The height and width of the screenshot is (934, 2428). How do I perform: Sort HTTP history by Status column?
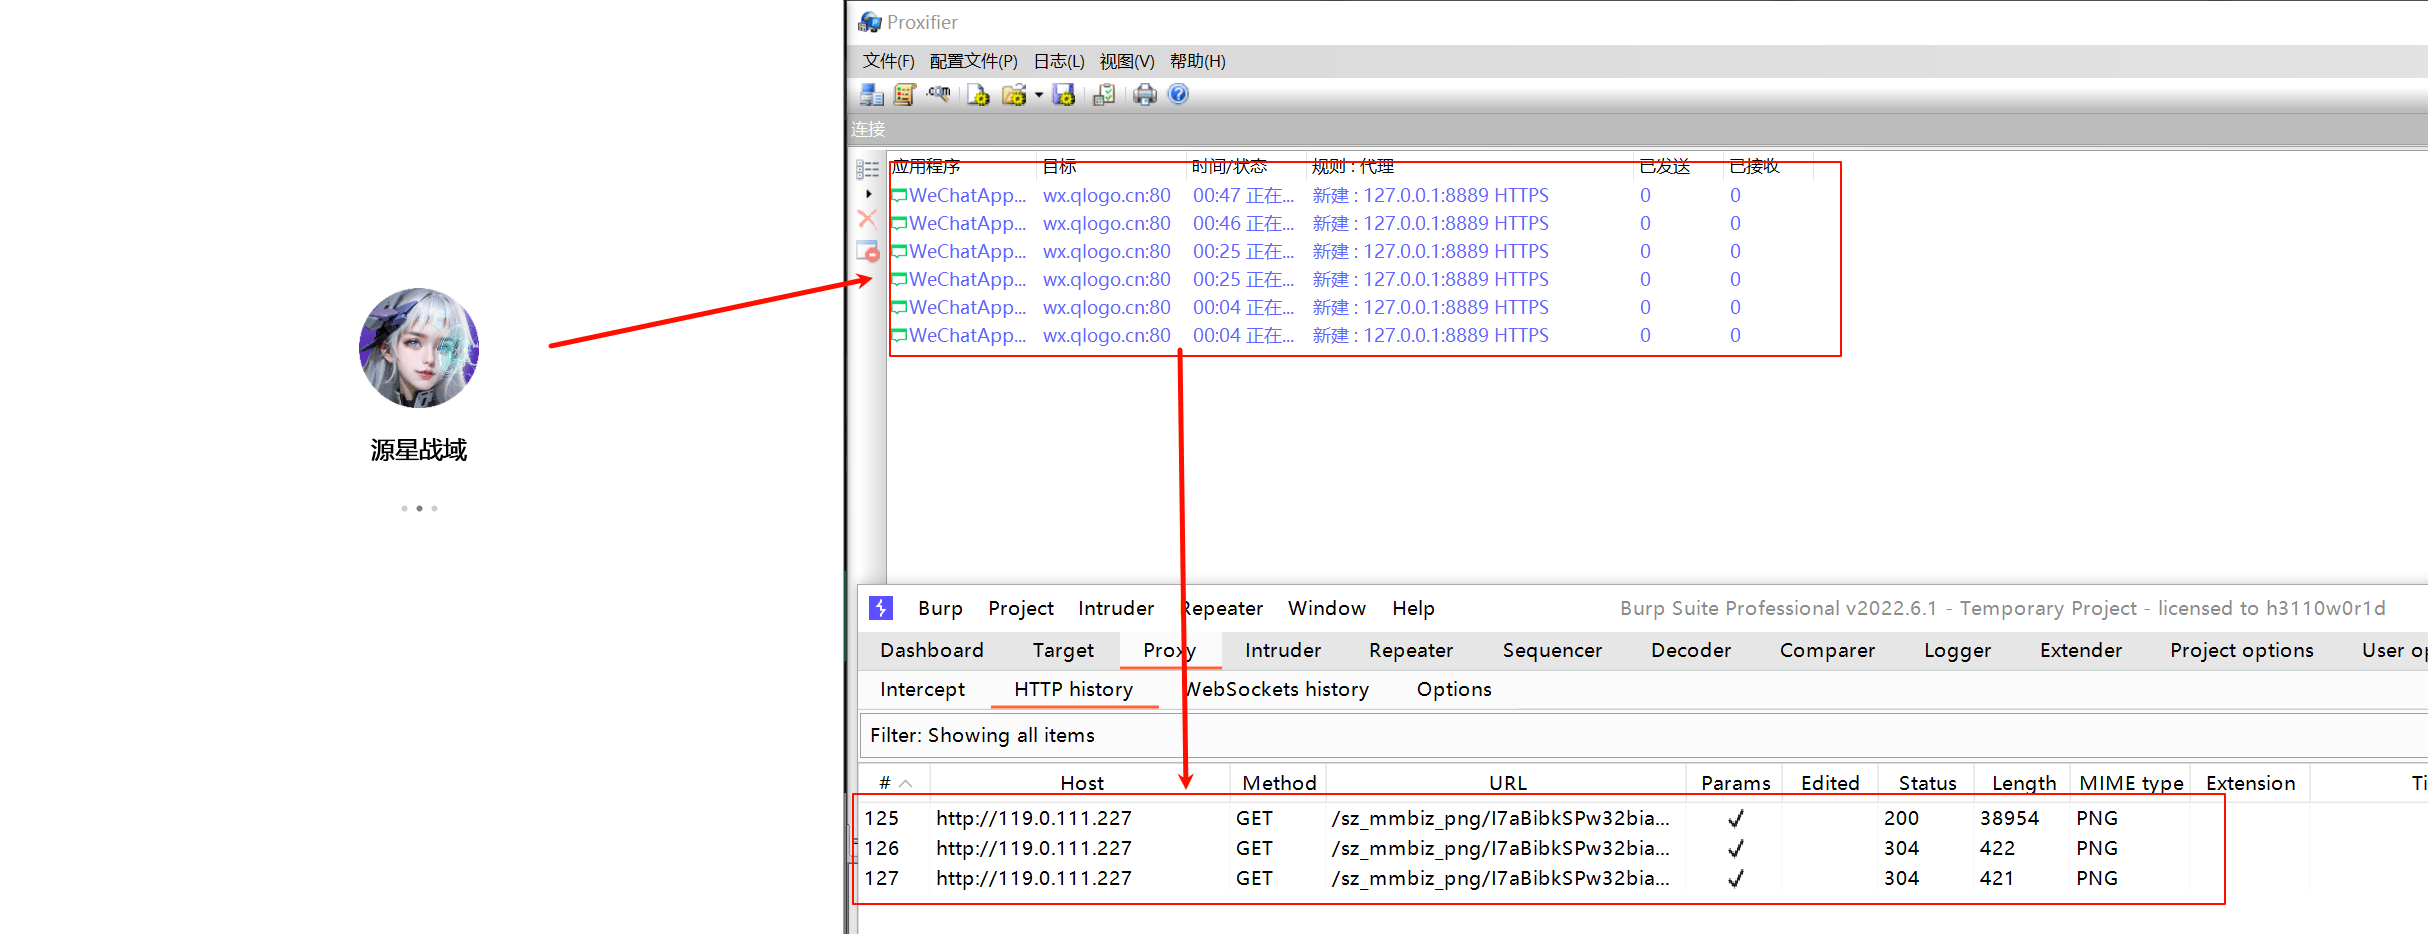1927,783
